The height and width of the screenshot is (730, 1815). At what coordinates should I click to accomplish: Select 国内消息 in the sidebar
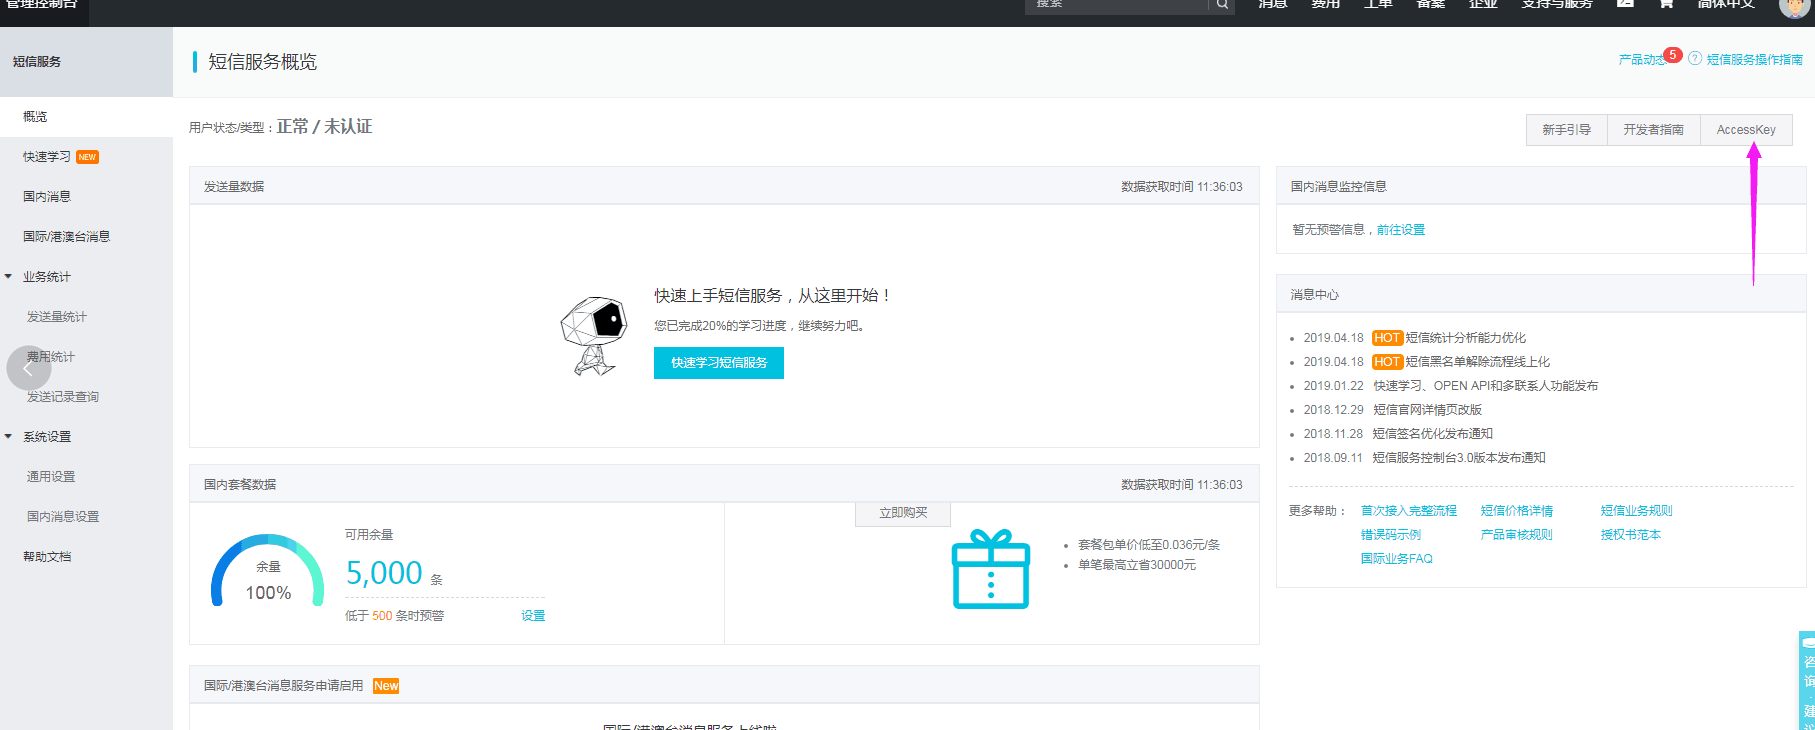(x=47, y=197)
